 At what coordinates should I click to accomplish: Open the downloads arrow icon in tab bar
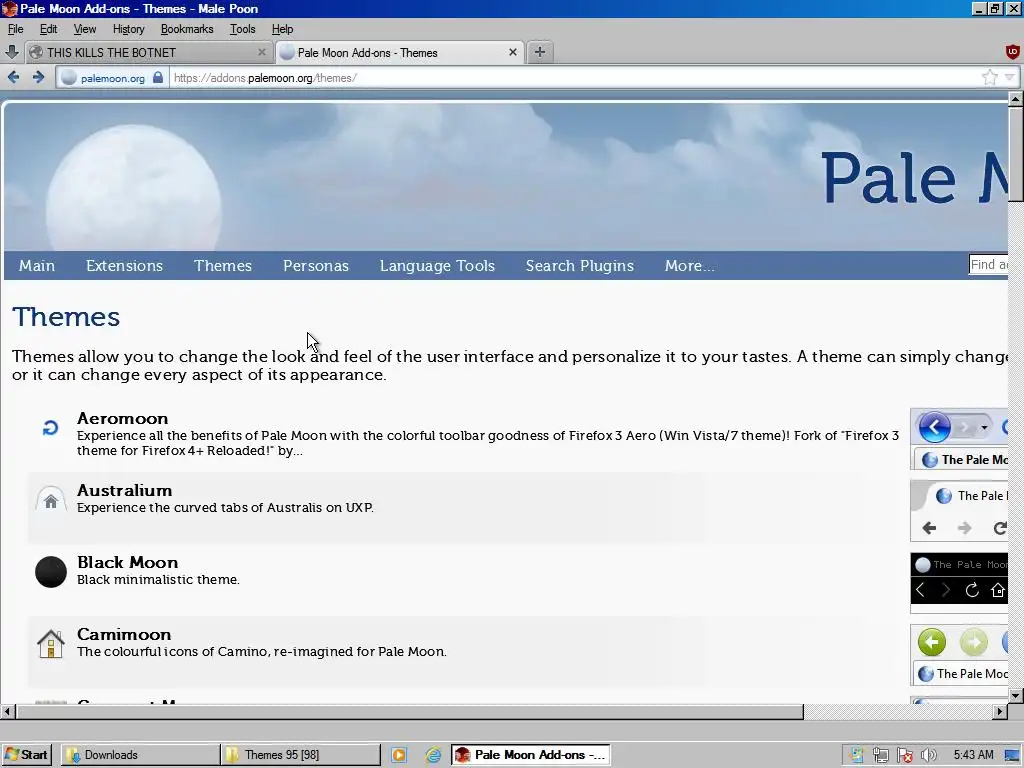point(12,52)
